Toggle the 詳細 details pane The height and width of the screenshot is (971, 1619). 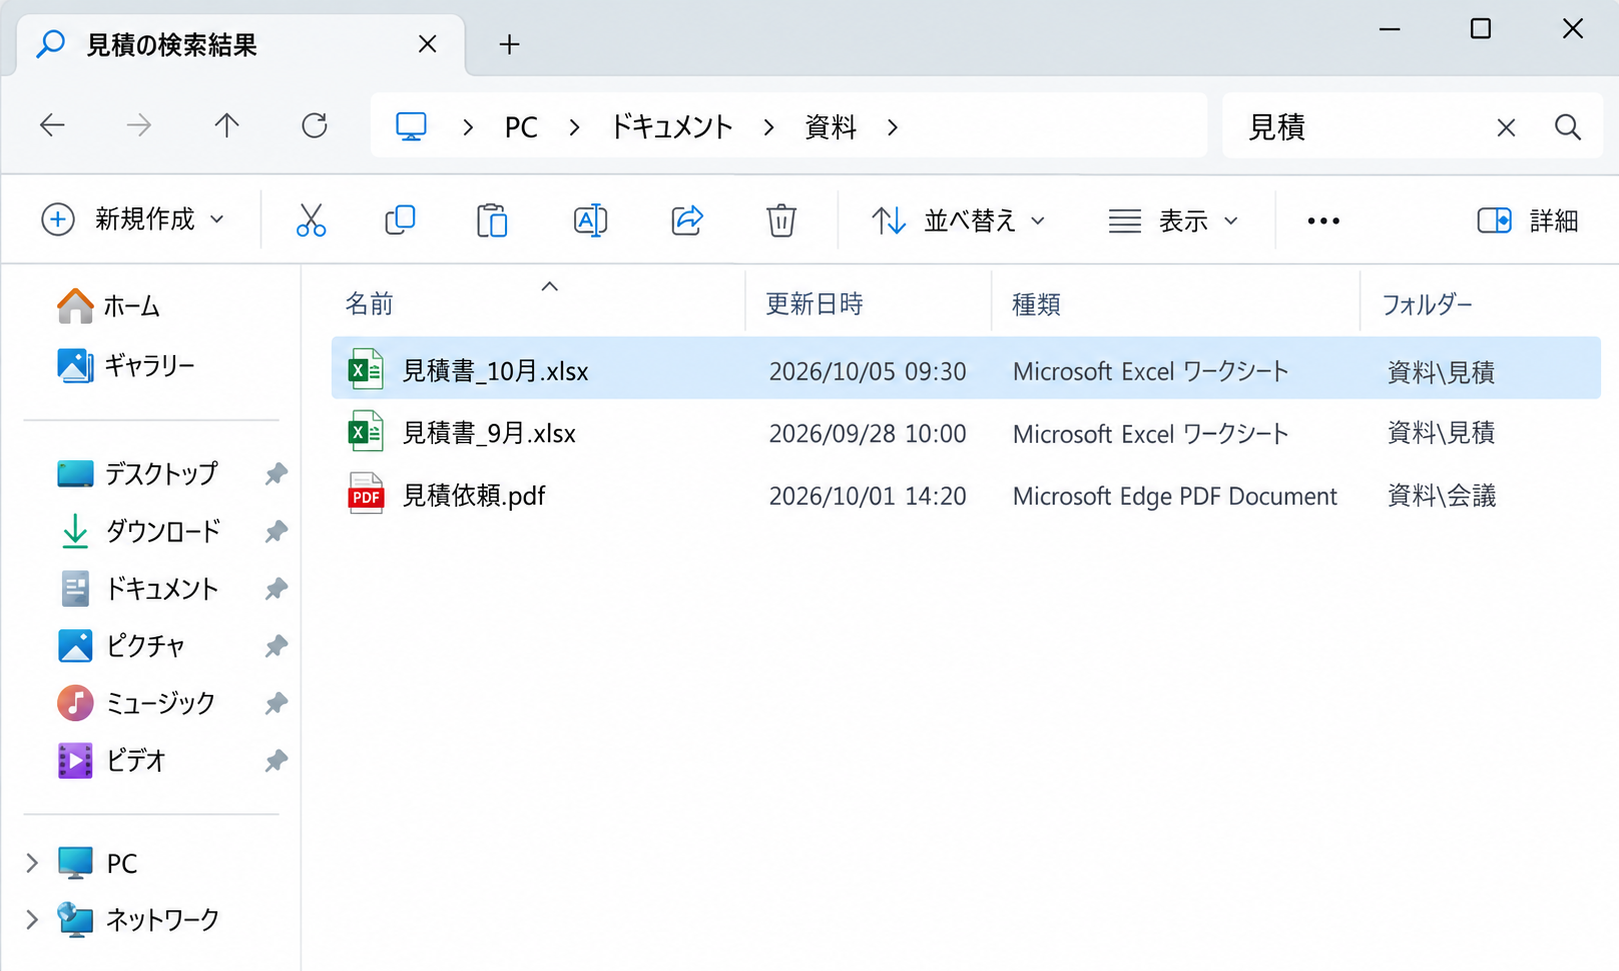(x=1527, y=220)
